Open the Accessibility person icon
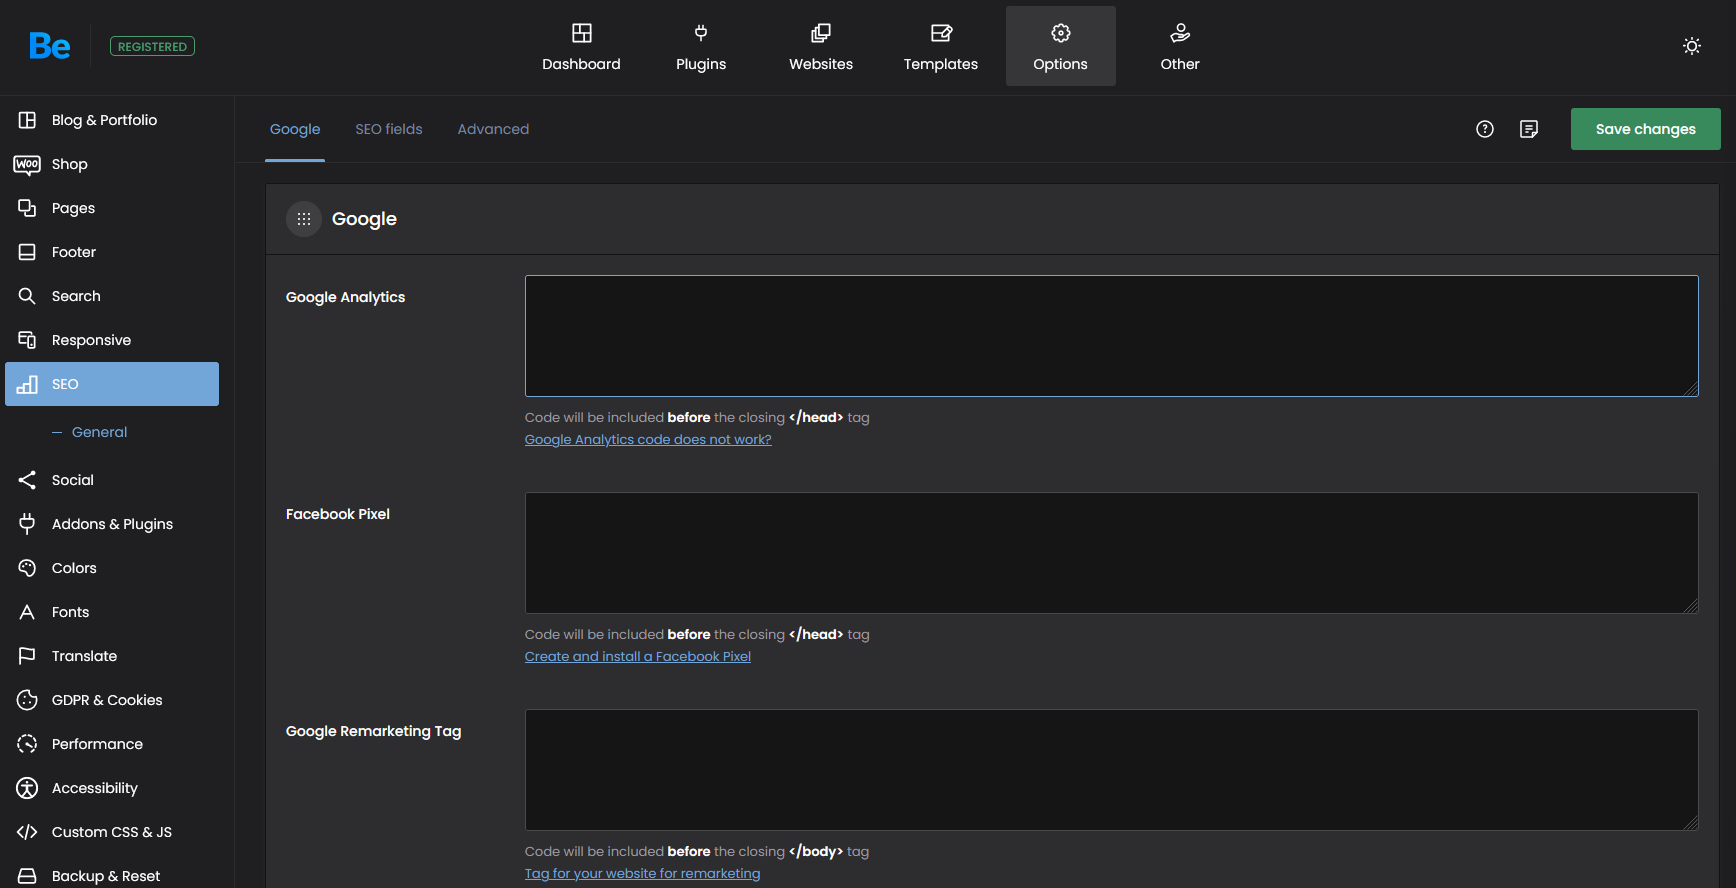This screenshot has height=888, width=1736. (27, 788)
